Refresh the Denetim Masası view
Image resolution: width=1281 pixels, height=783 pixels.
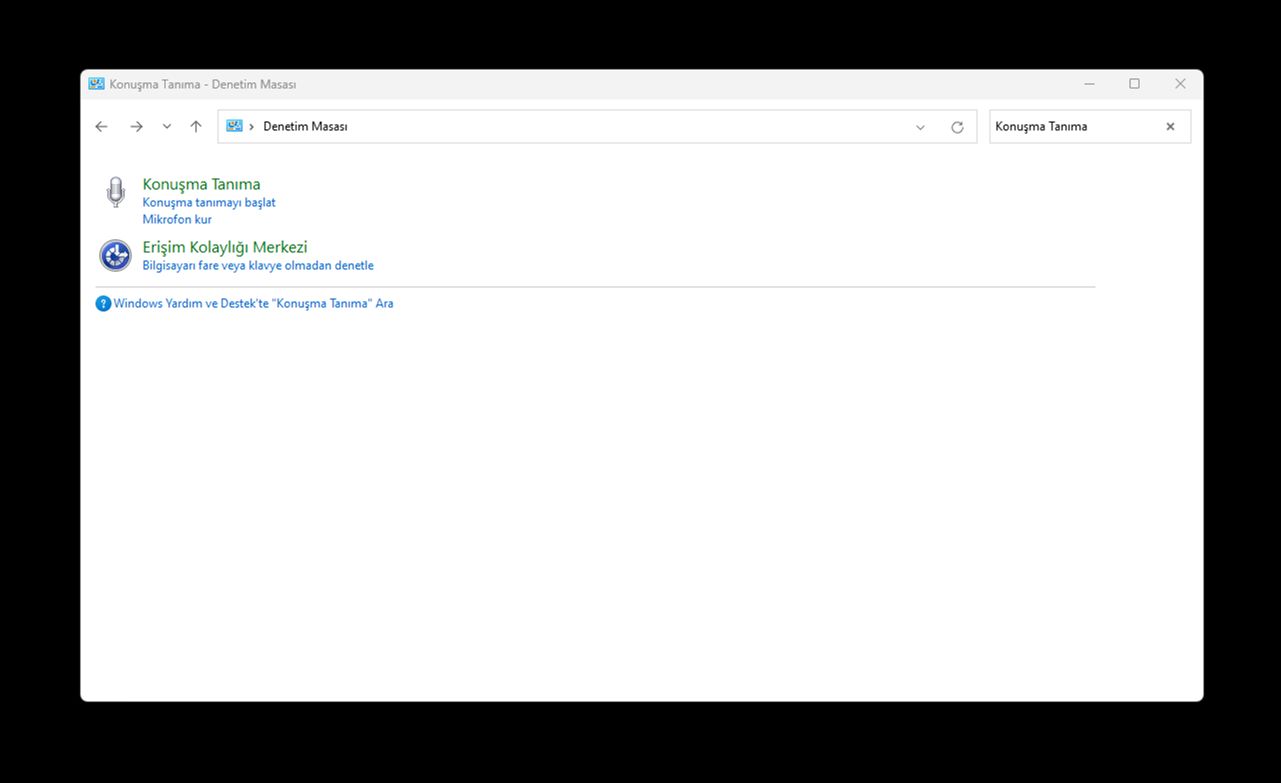click(x=957, y=127)
